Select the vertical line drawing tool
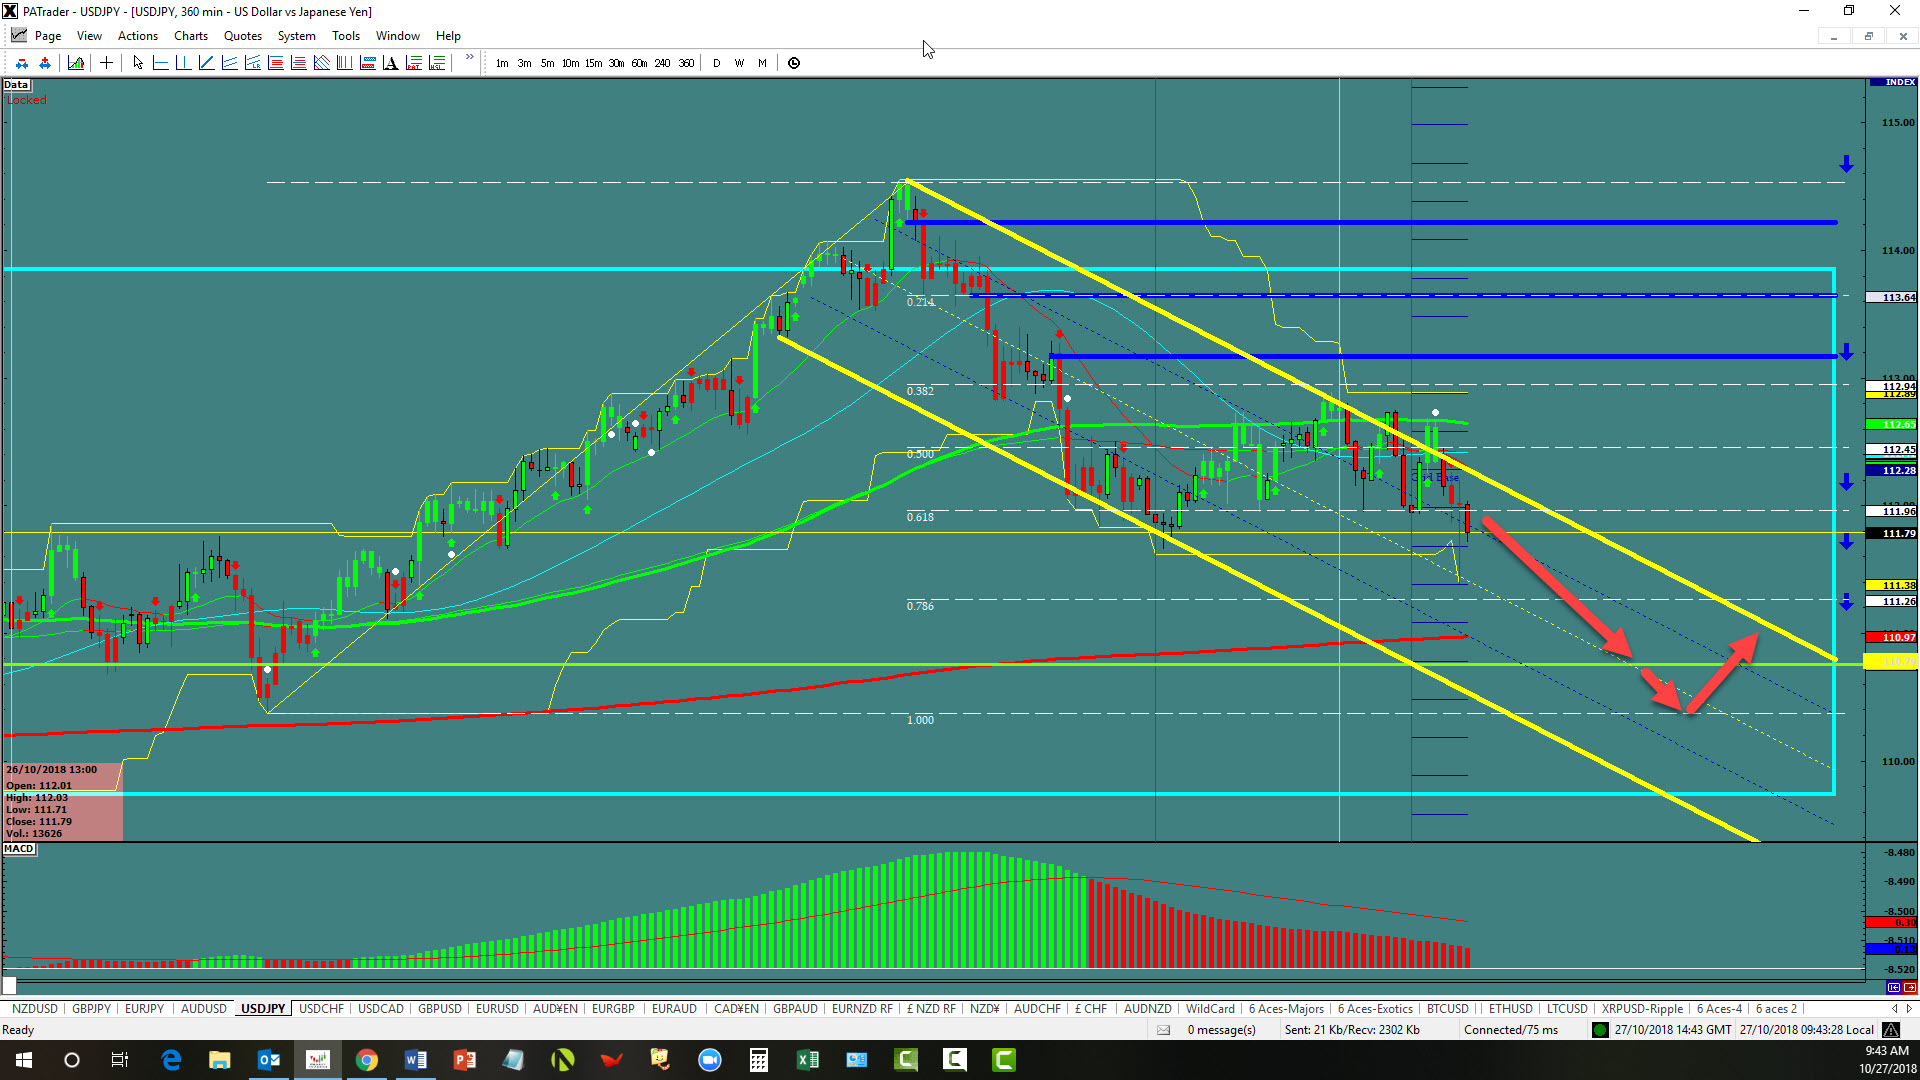 click(x=183, y=63)
